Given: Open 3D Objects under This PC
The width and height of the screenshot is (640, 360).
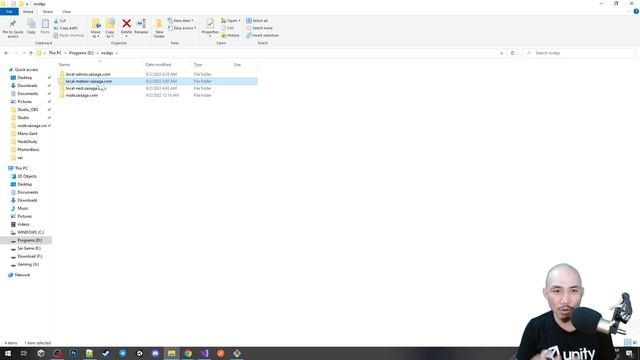Looking at the screenshot, I should tap(27, 176).
